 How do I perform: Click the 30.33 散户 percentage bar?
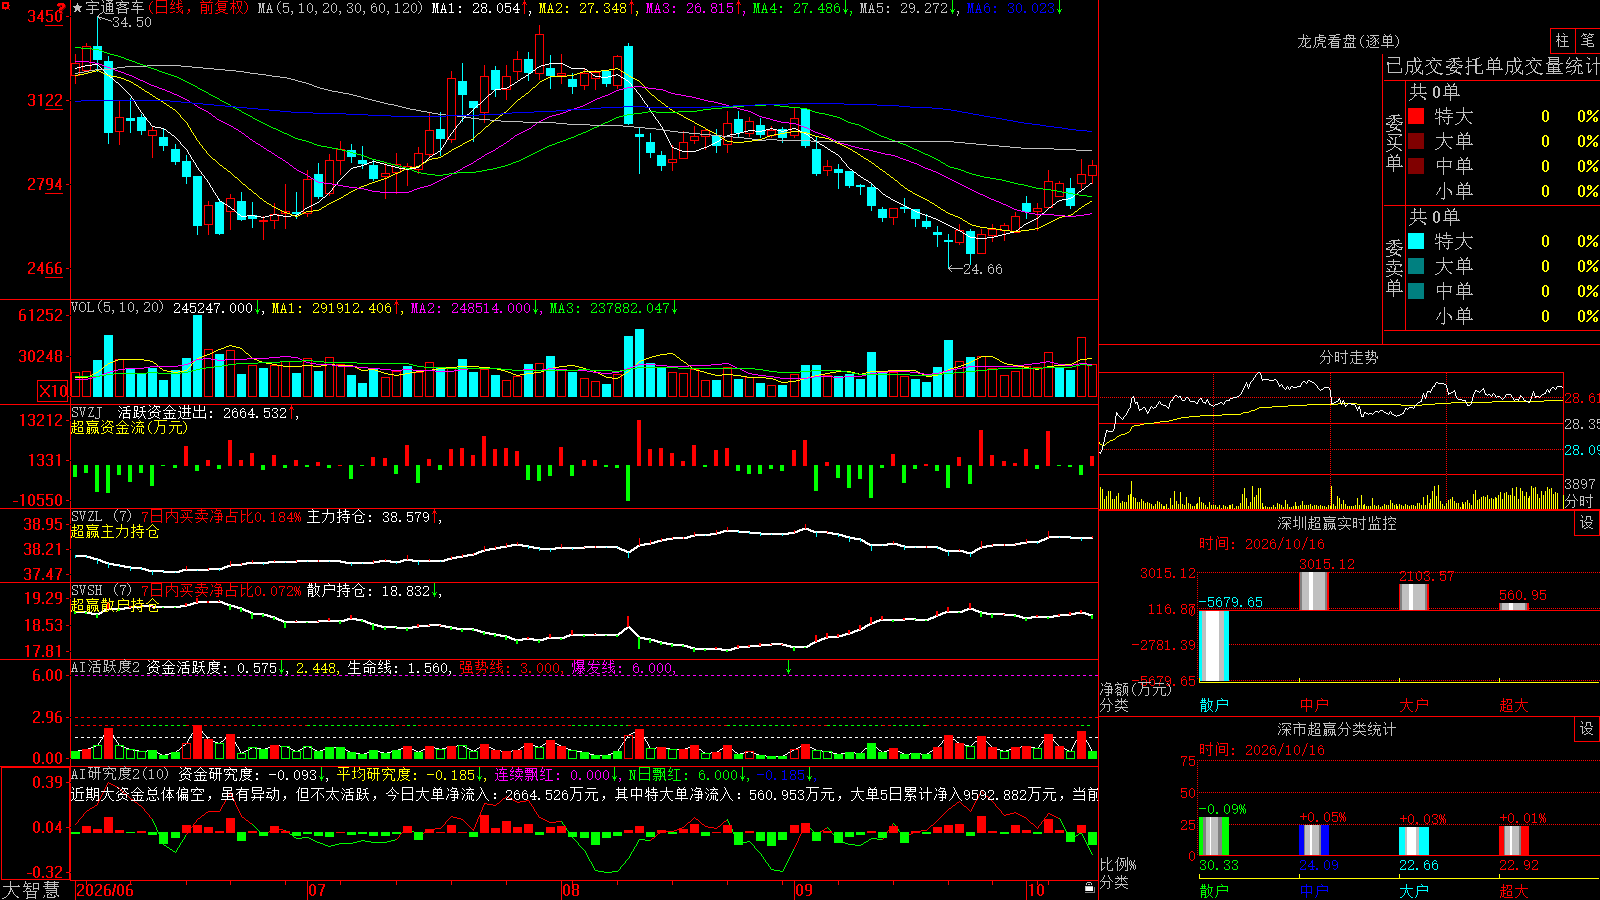coord(1214,836)
